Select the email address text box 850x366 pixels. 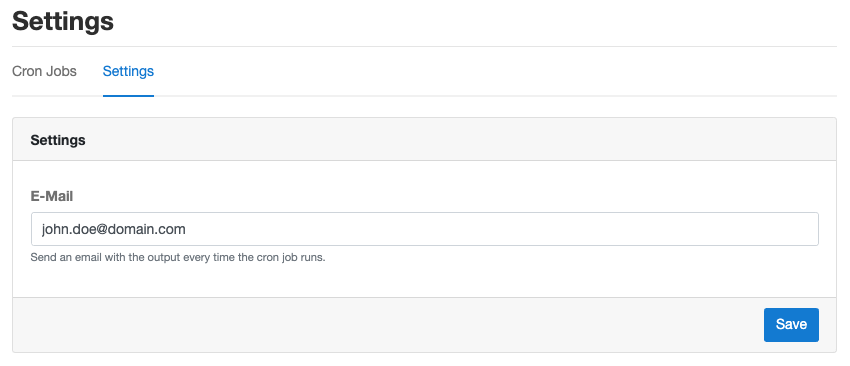point(424,229)
